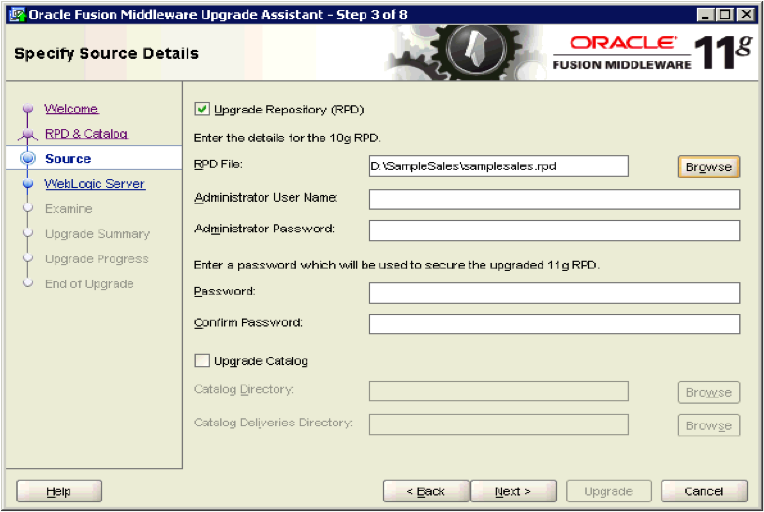Image resolution: width=764 pixels, height=512 pixels.
Task: Click the RPD & Catalog step bullet icon
Action: pos(28,133)
